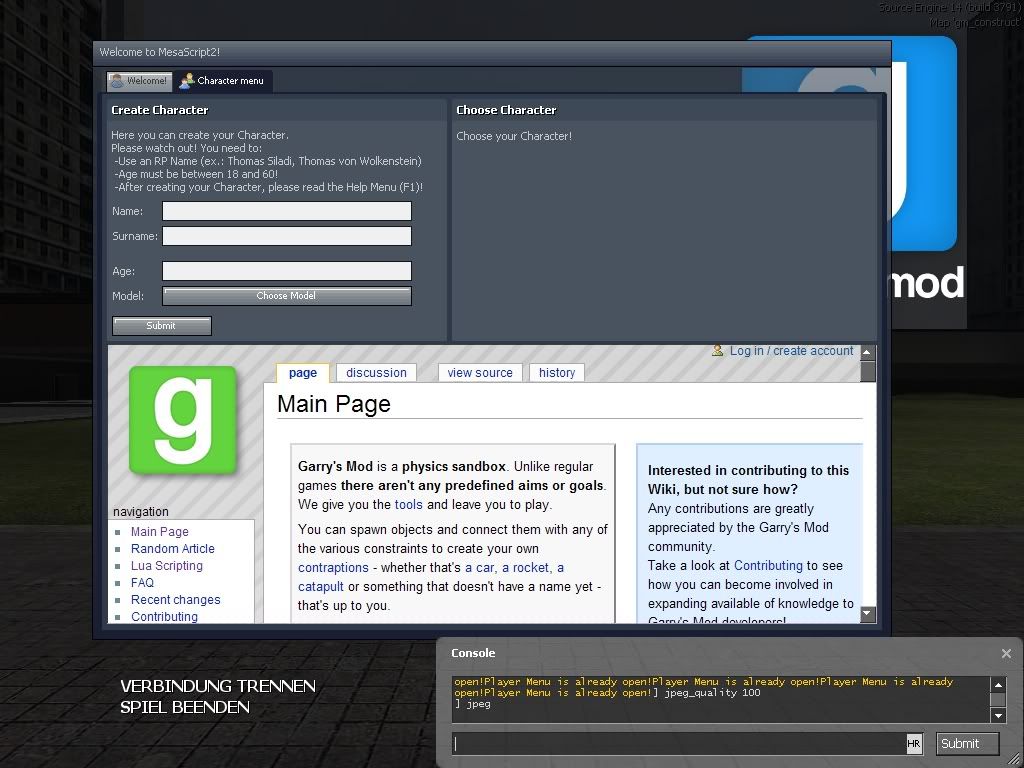Close the Console window
The width and height of the screenshot is (1024, 768).
1006,653
